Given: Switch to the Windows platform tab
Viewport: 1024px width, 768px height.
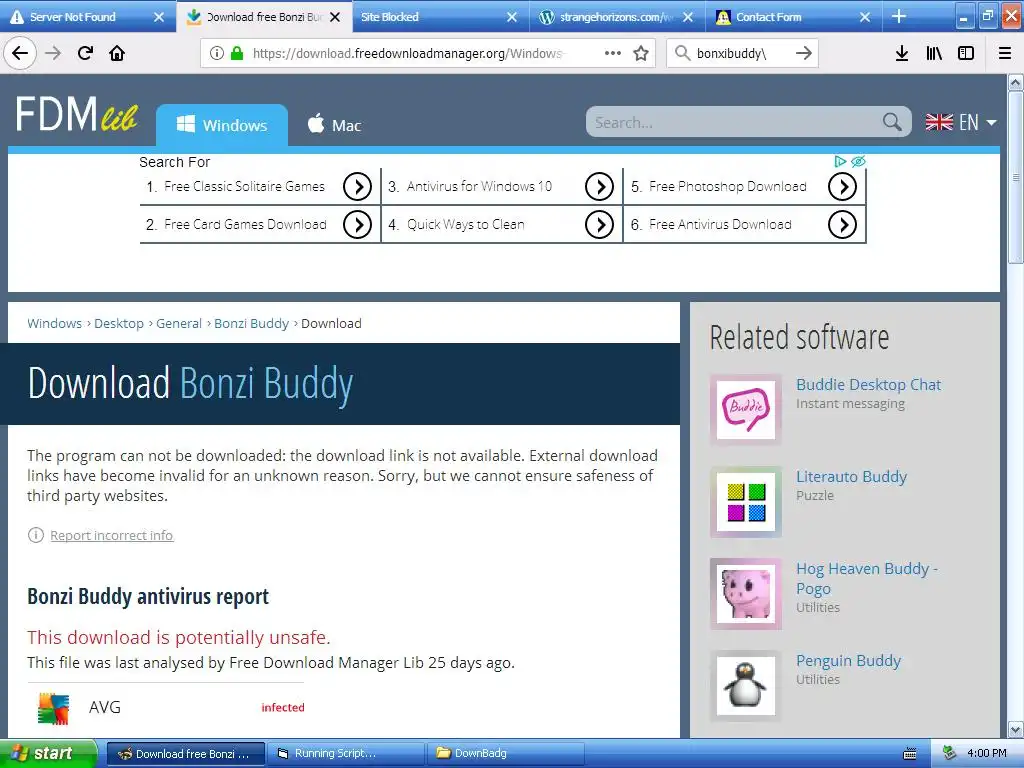Looking at the screenshot, I should pyautogui.click(x=222, y=125).
